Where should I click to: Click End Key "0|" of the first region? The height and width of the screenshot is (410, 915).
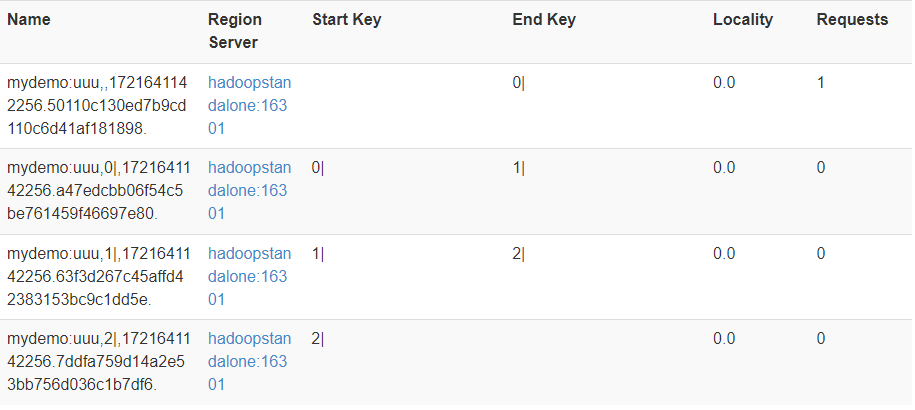[518, 83]
